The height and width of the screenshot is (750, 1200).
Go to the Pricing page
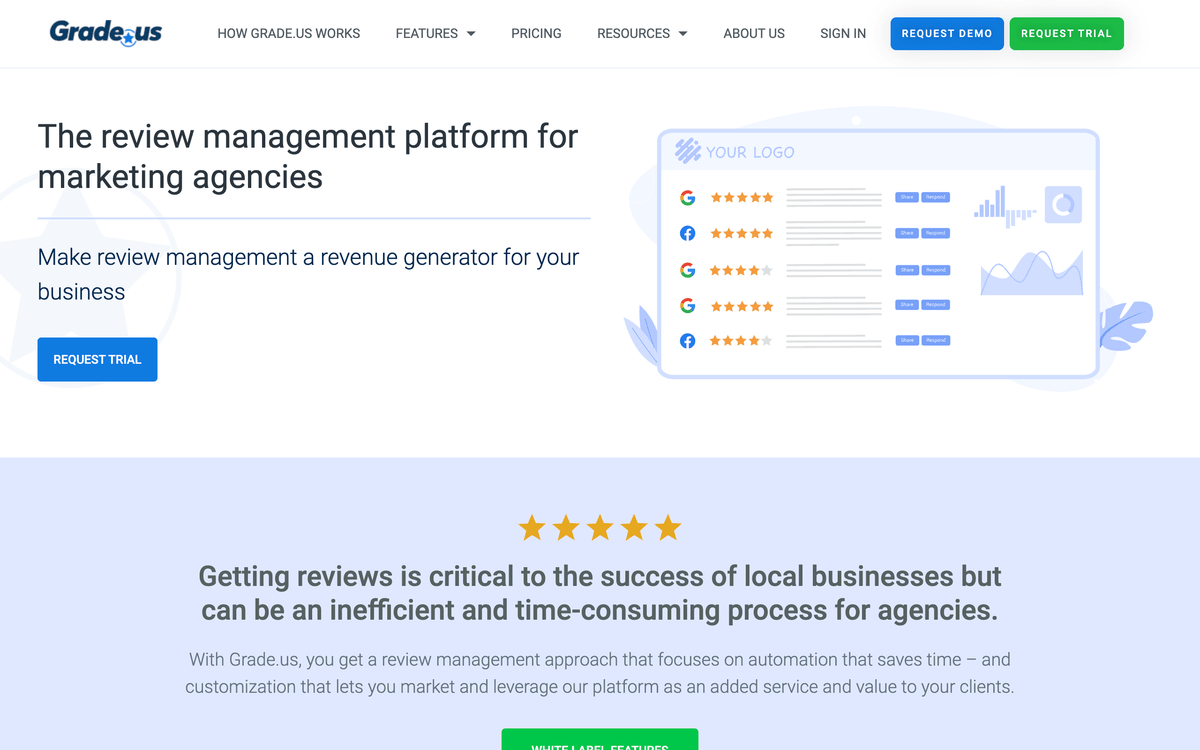[x=536, y=33]
